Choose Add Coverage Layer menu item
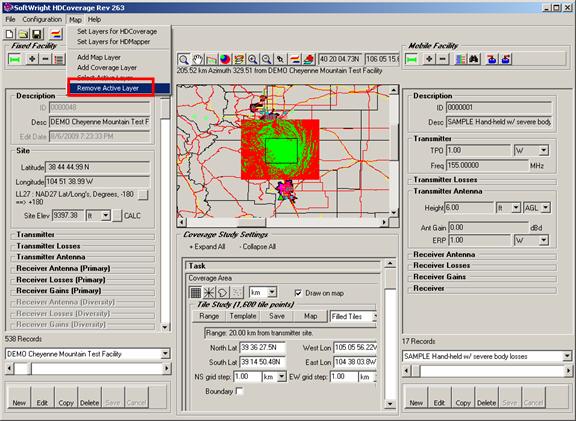 click(107, 68)
